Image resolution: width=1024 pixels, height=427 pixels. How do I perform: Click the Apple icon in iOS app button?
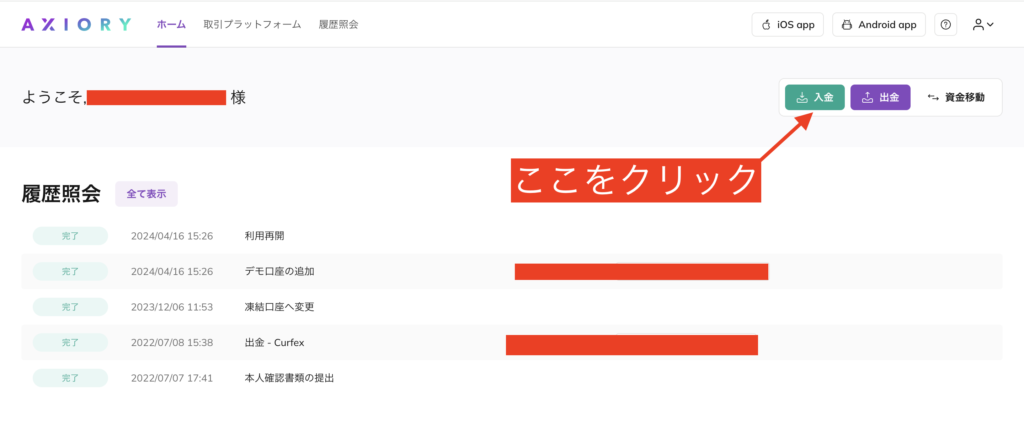tap(767, 25)
